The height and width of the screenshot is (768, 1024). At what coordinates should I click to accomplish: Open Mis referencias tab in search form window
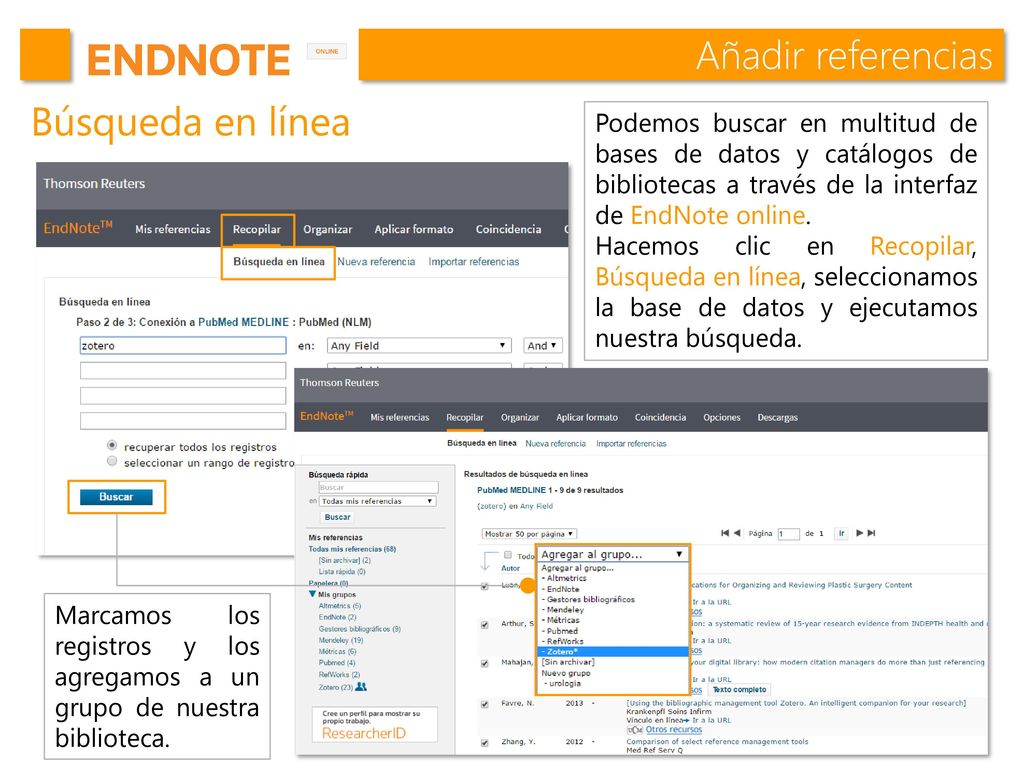(x=173, y=229)
